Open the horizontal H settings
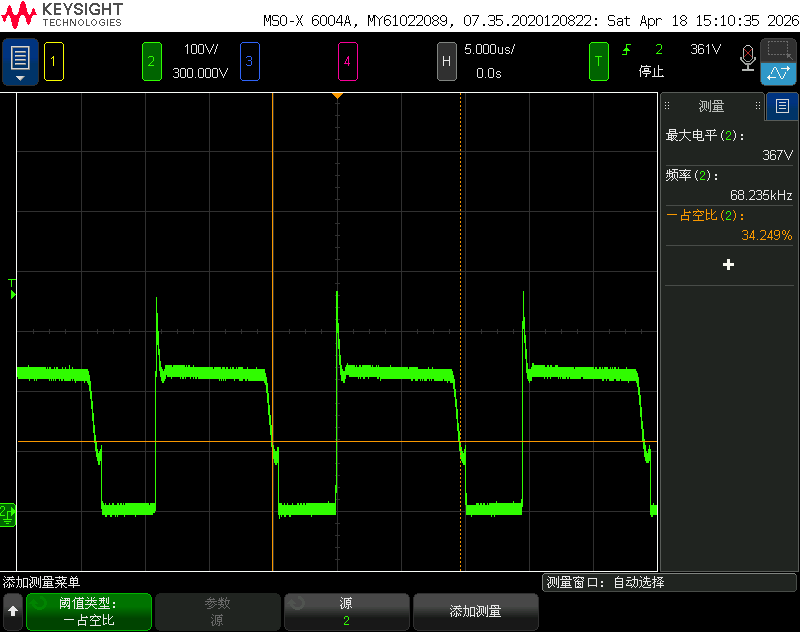 (x=446, y=62)
